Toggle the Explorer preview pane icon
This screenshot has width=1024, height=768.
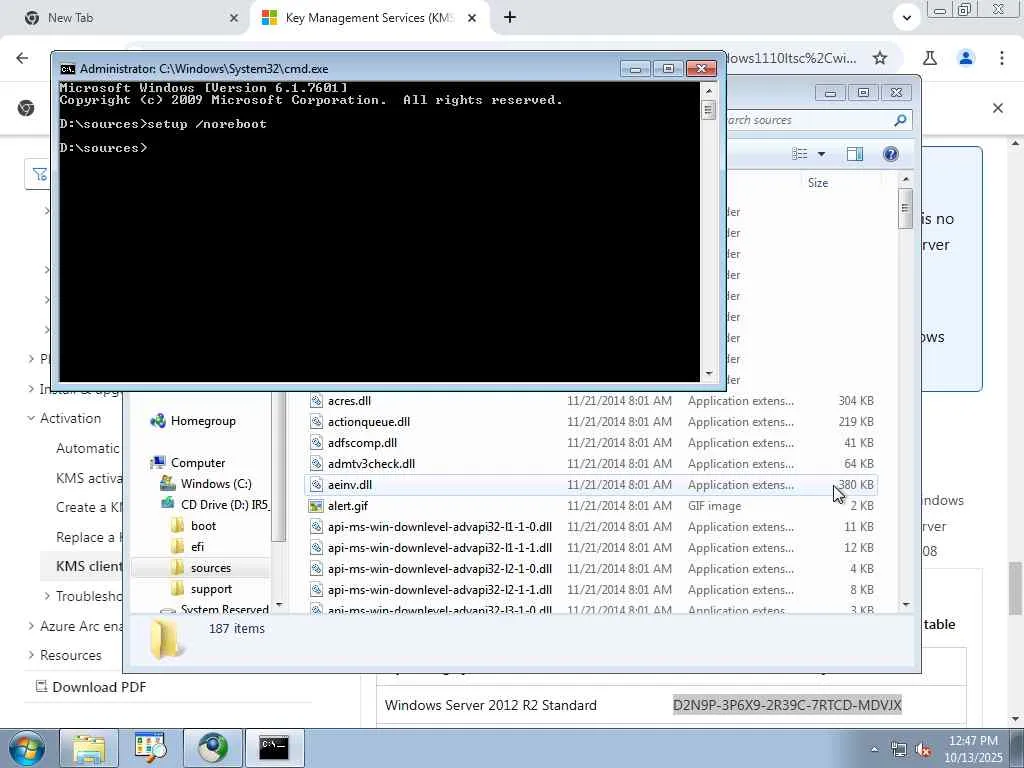tap(854, 154)
